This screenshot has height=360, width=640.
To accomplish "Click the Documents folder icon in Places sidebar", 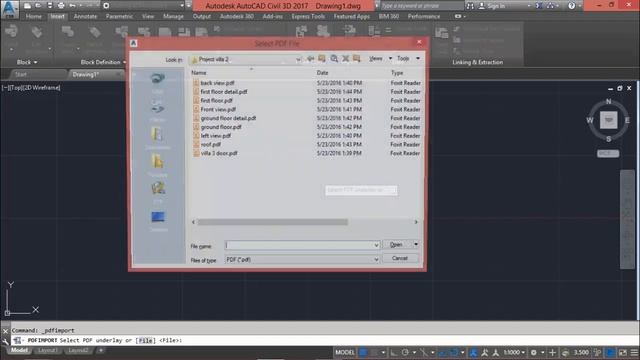I will (x=158, y=135).
